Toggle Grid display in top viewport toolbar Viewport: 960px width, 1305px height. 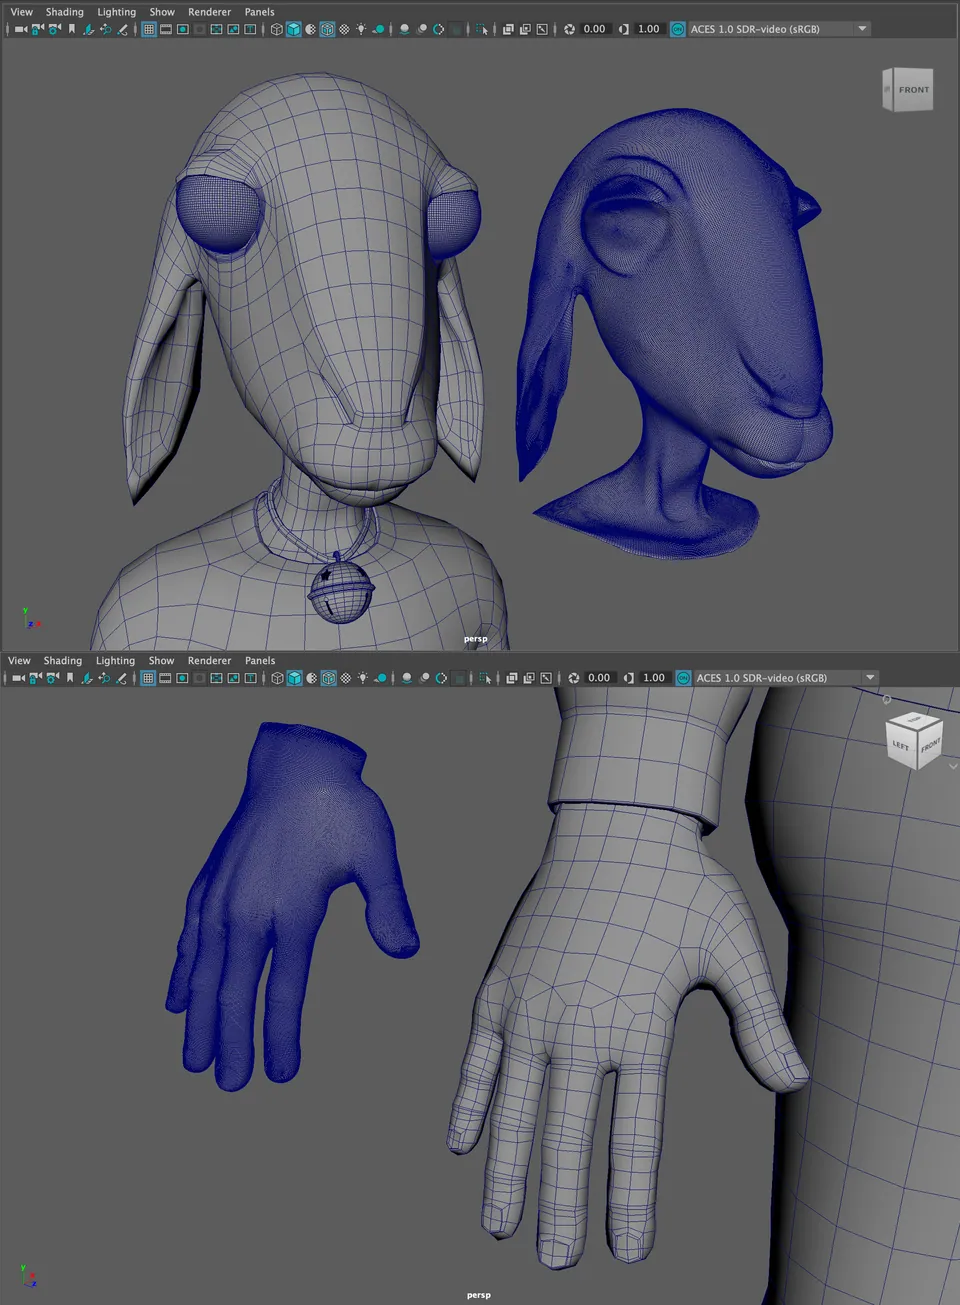(148, 29)
